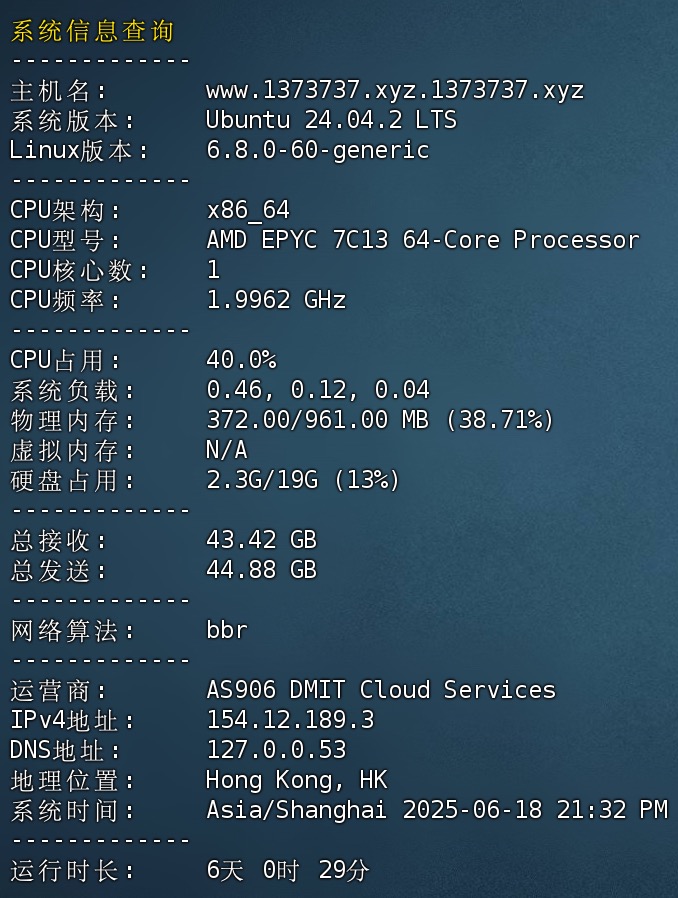Click the bbr network algorithm value
Viewport: 678px width, 898px height.
[227, 630]
